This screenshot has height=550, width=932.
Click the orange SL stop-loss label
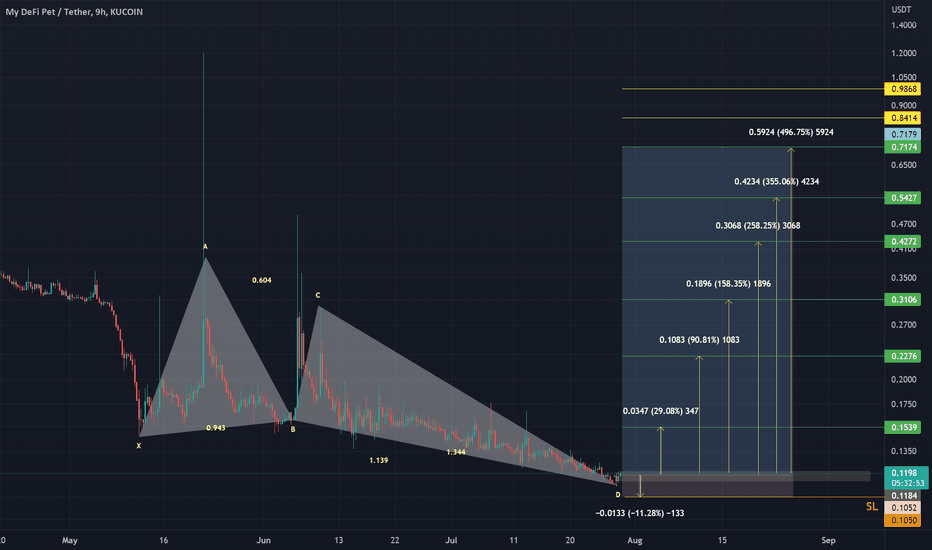tap(871, 507)
